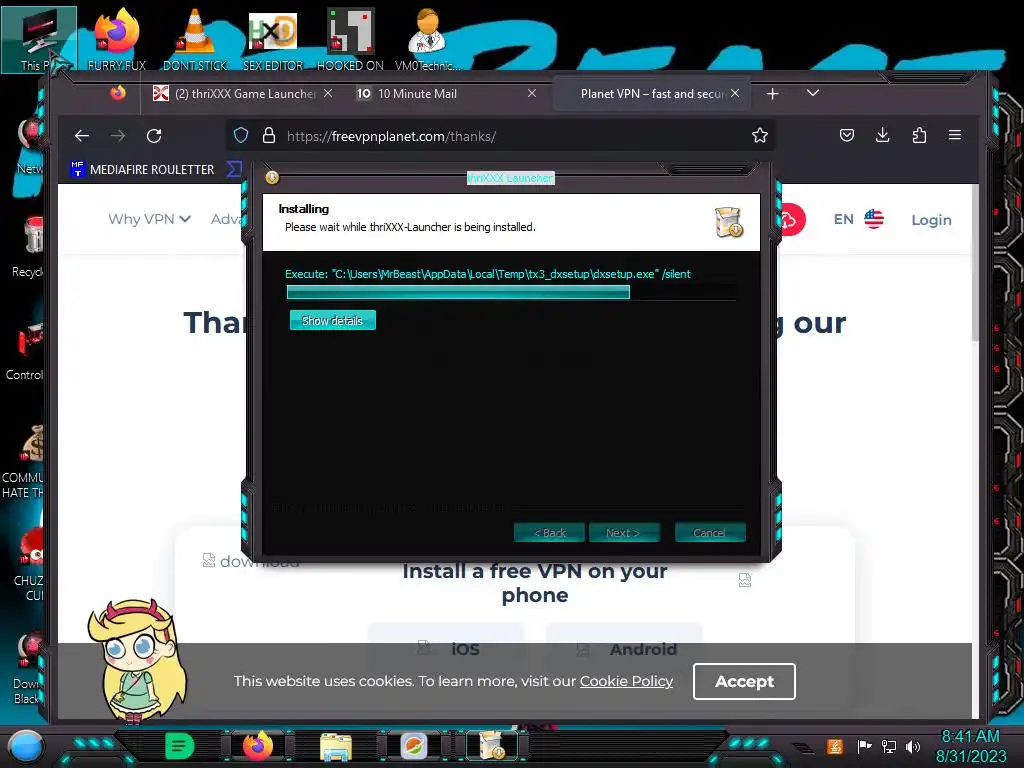
Task: Show site security padlock info
Action: (x=268, y=136)
